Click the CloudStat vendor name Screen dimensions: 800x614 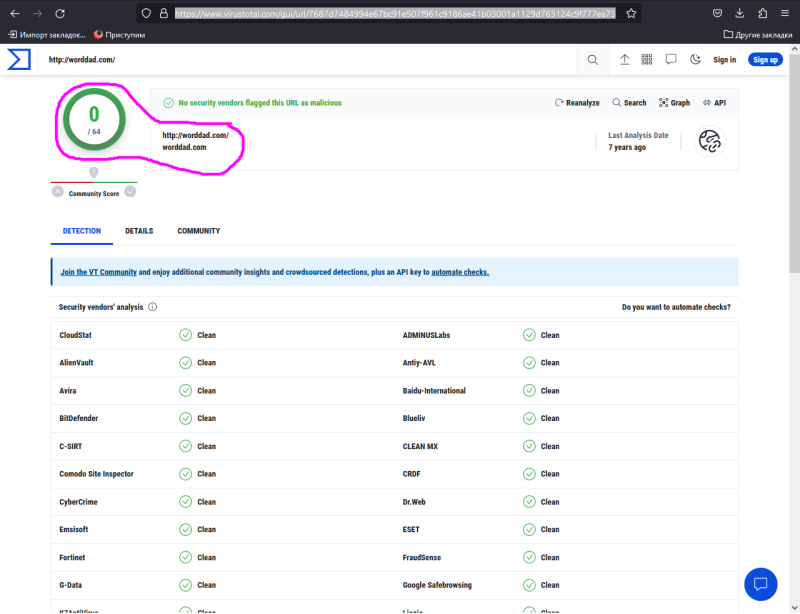(76, 335)
